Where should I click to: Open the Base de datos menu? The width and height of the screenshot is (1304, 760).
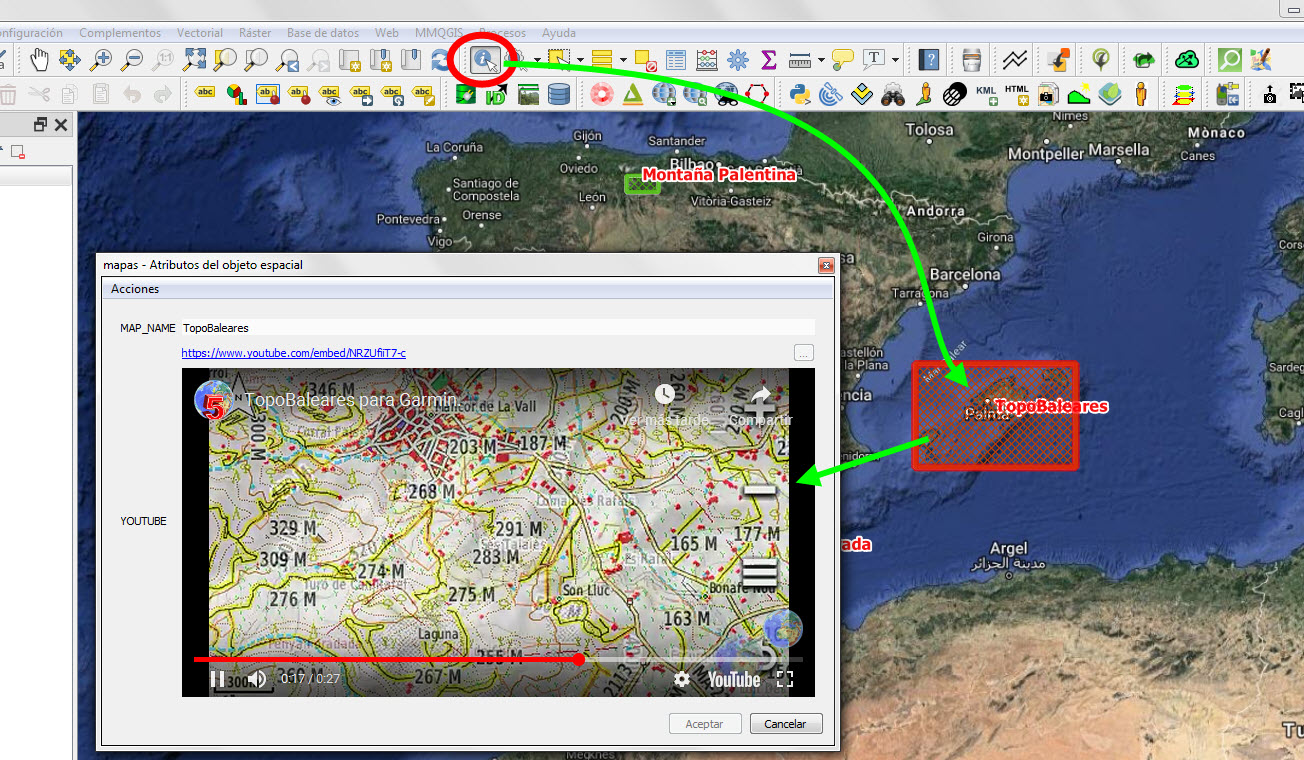click(323, 33)
